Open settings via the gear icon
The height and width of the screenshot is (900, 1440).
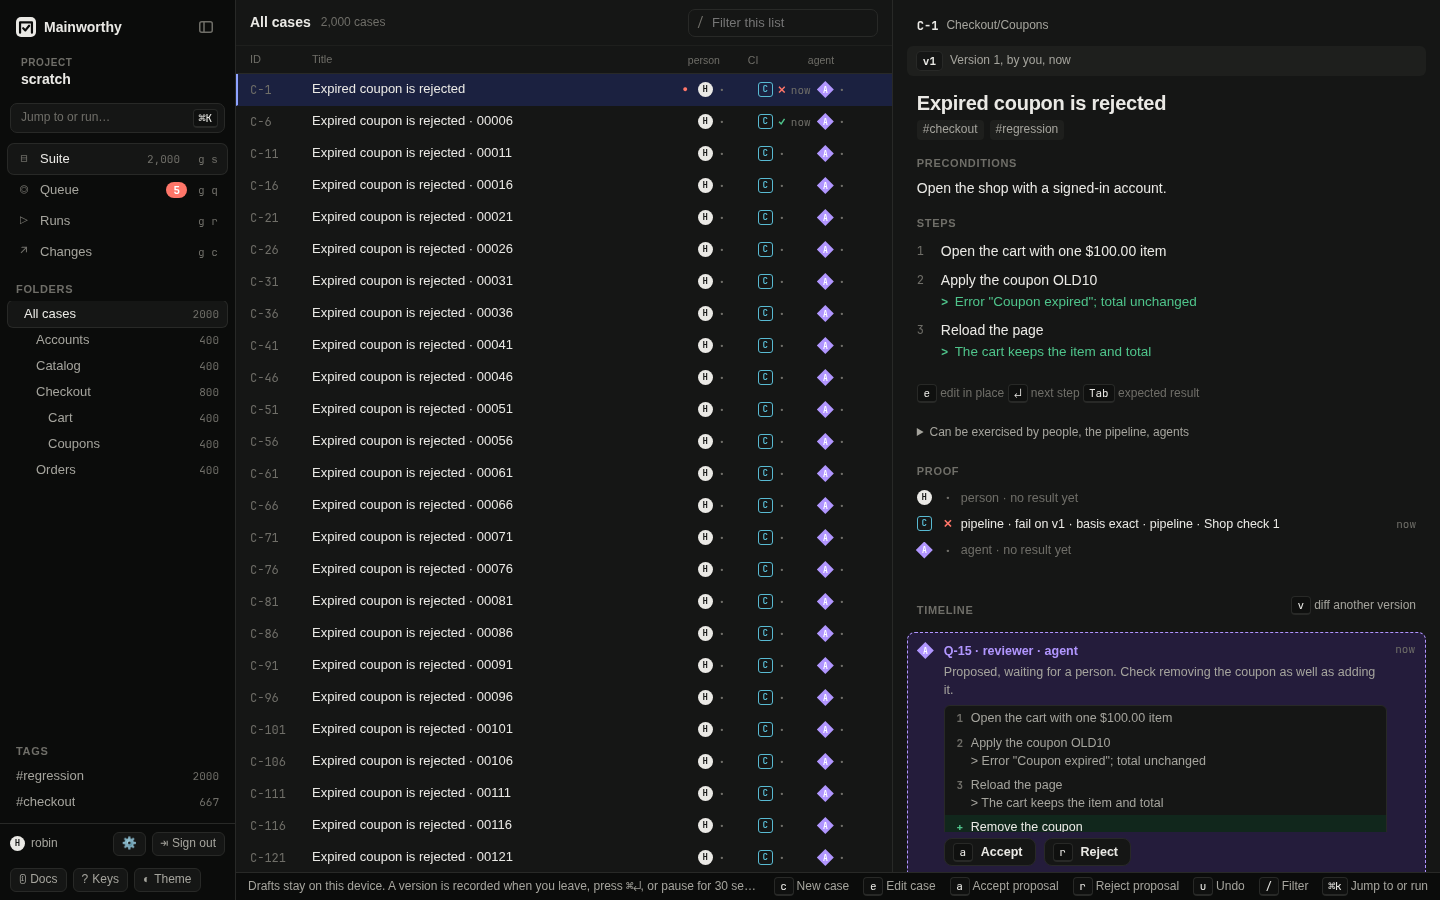(129, 843)
